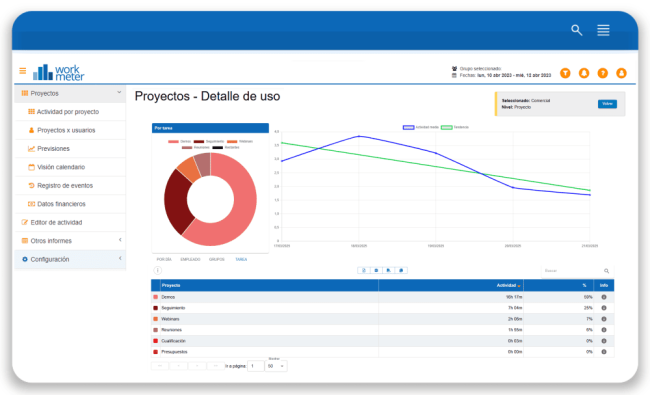Click the orange Webinars swatch in the table
Screen dimensions: 650x395
(x=156, y=319)
